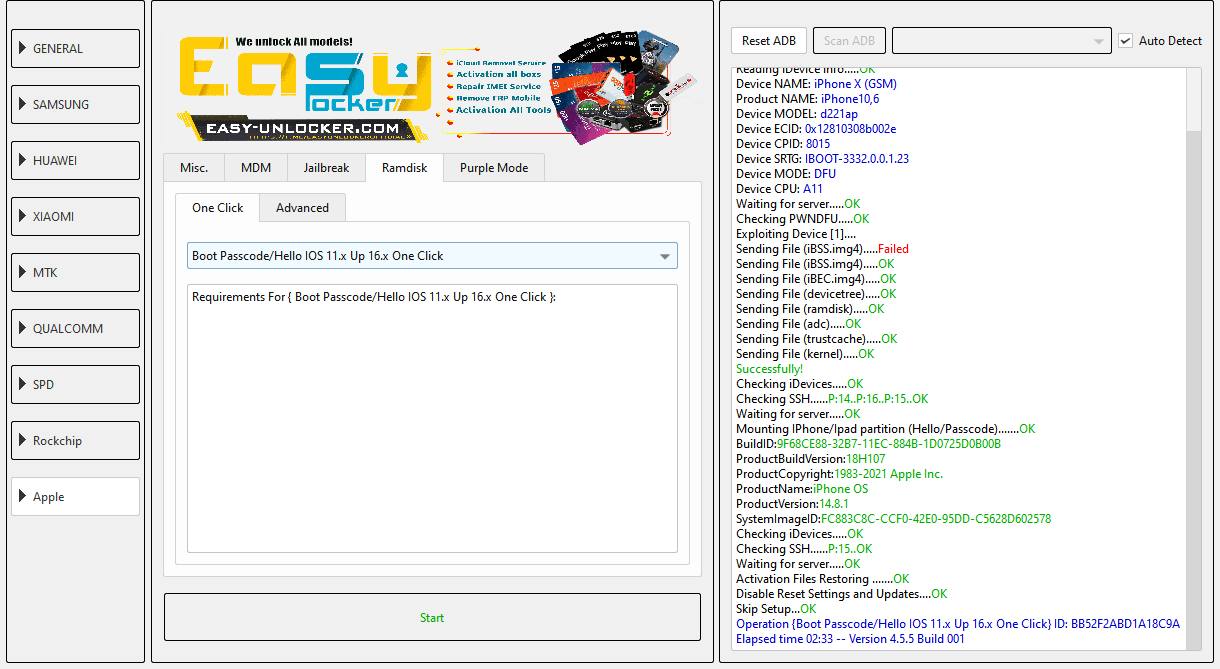Click the 'Product NAME: iPhone10,6' log line
This screenshot has height=669, width=1220.
click(808, 98)
